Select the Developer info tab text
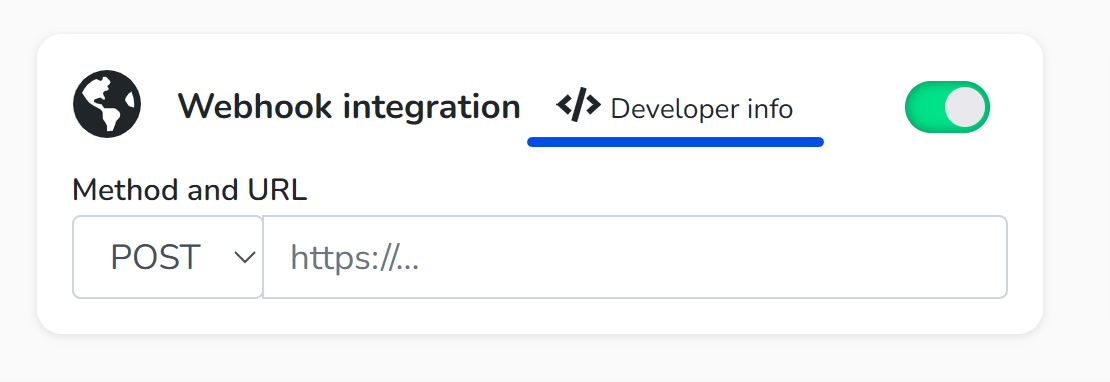This screenshot has height=382, width=1110. coord(702,109)
